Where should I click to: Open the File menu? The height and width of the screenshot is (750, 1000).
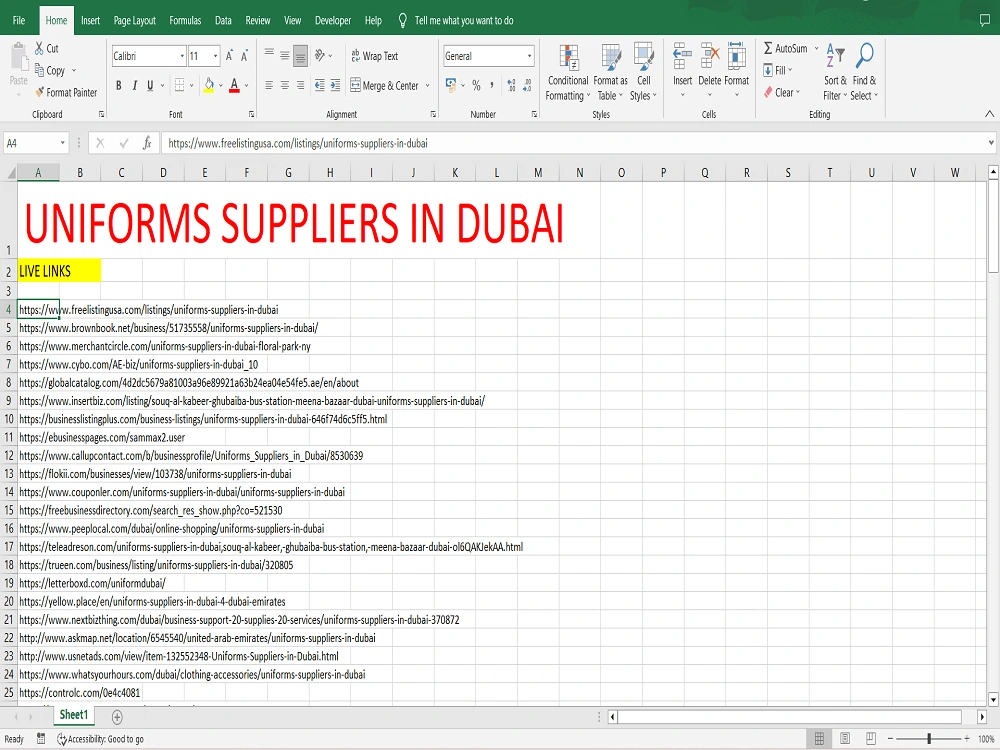(x=19, y=20)
